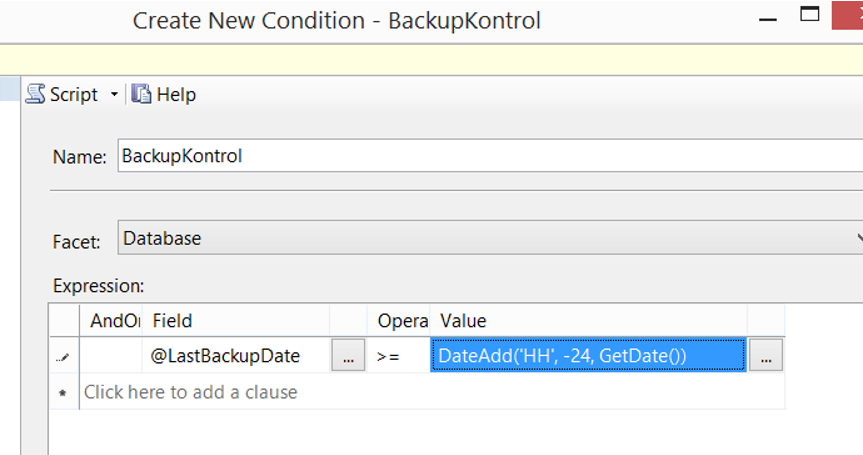Select the DateAdd value cell
Screen dimensions: 863x455
588,355
